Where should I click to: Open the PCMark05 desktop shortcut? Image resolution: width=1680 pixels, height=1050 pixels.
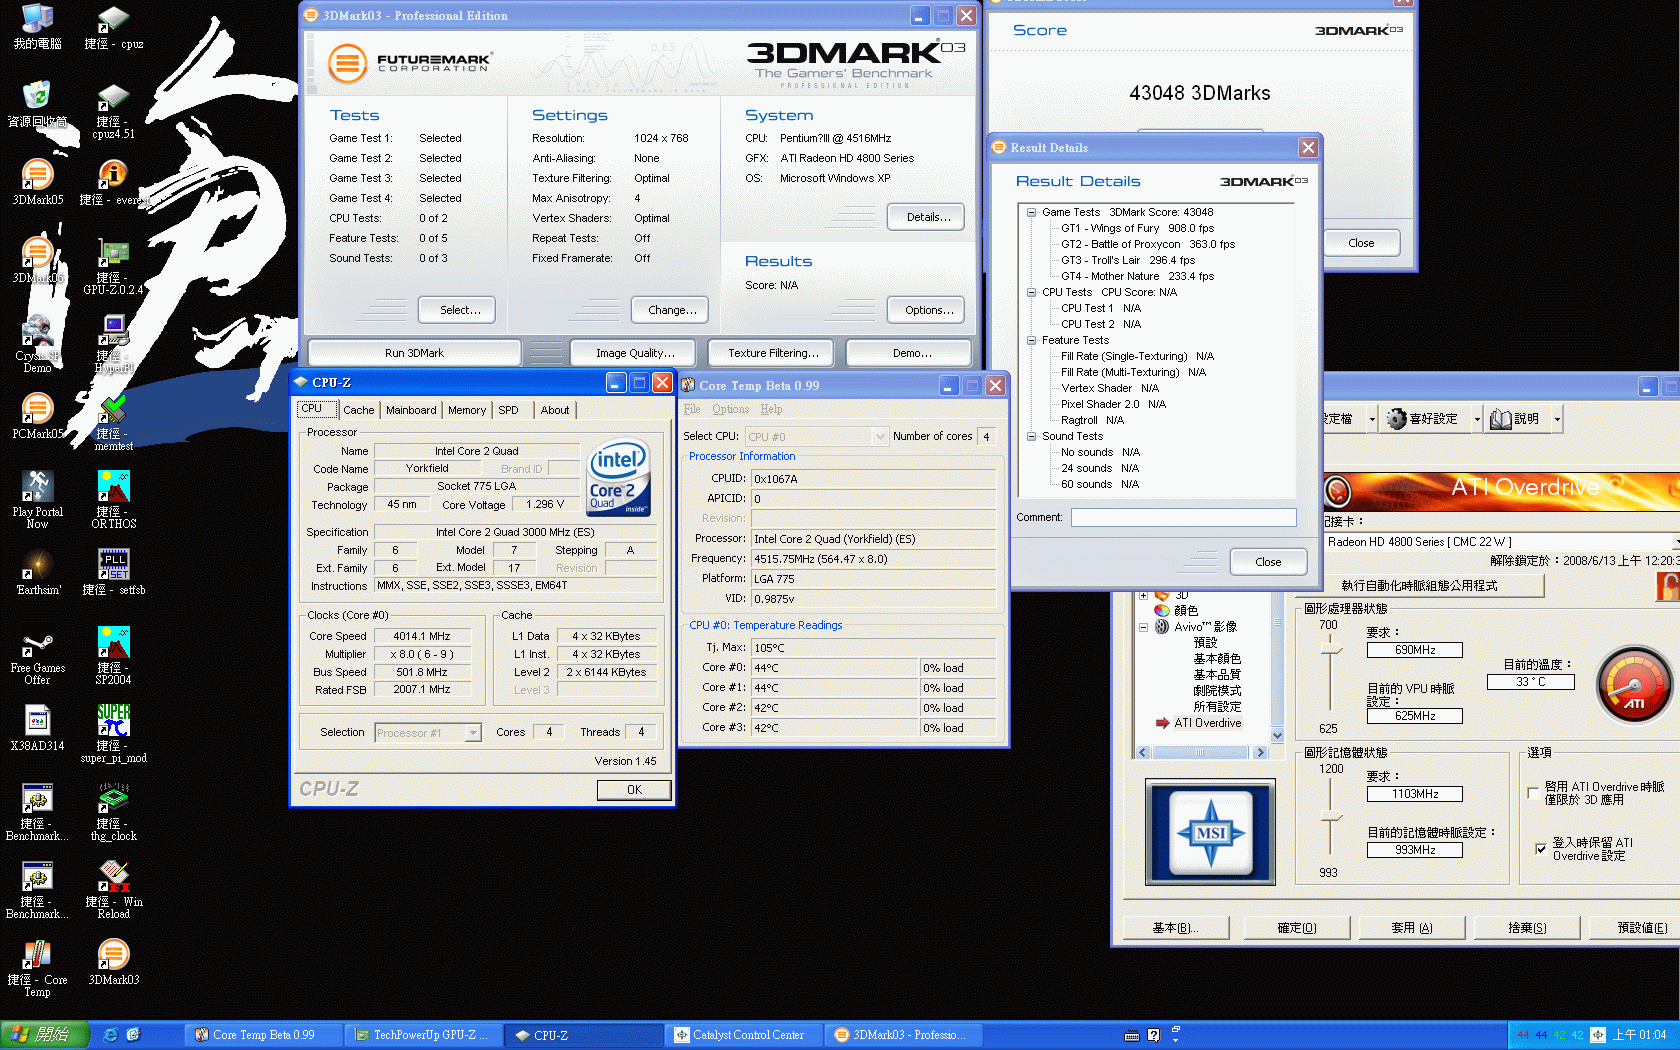[x=37, y=415]
